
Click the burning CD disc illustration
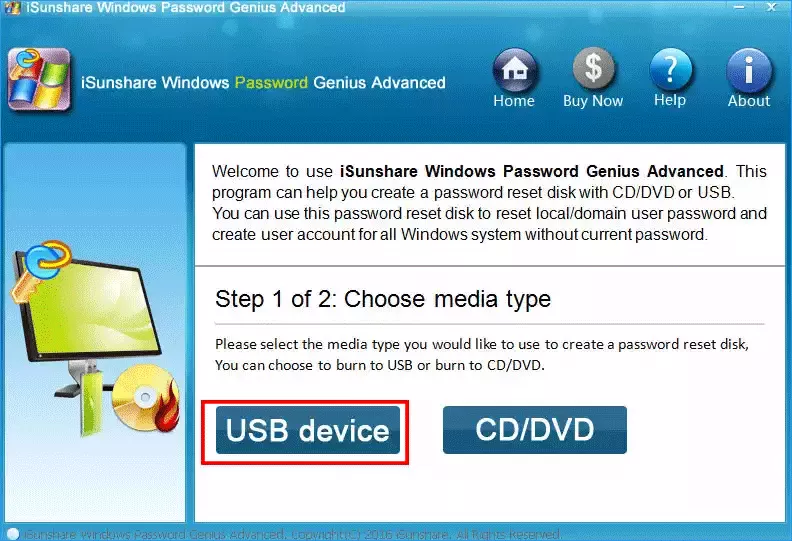click(x=145, y=398)
